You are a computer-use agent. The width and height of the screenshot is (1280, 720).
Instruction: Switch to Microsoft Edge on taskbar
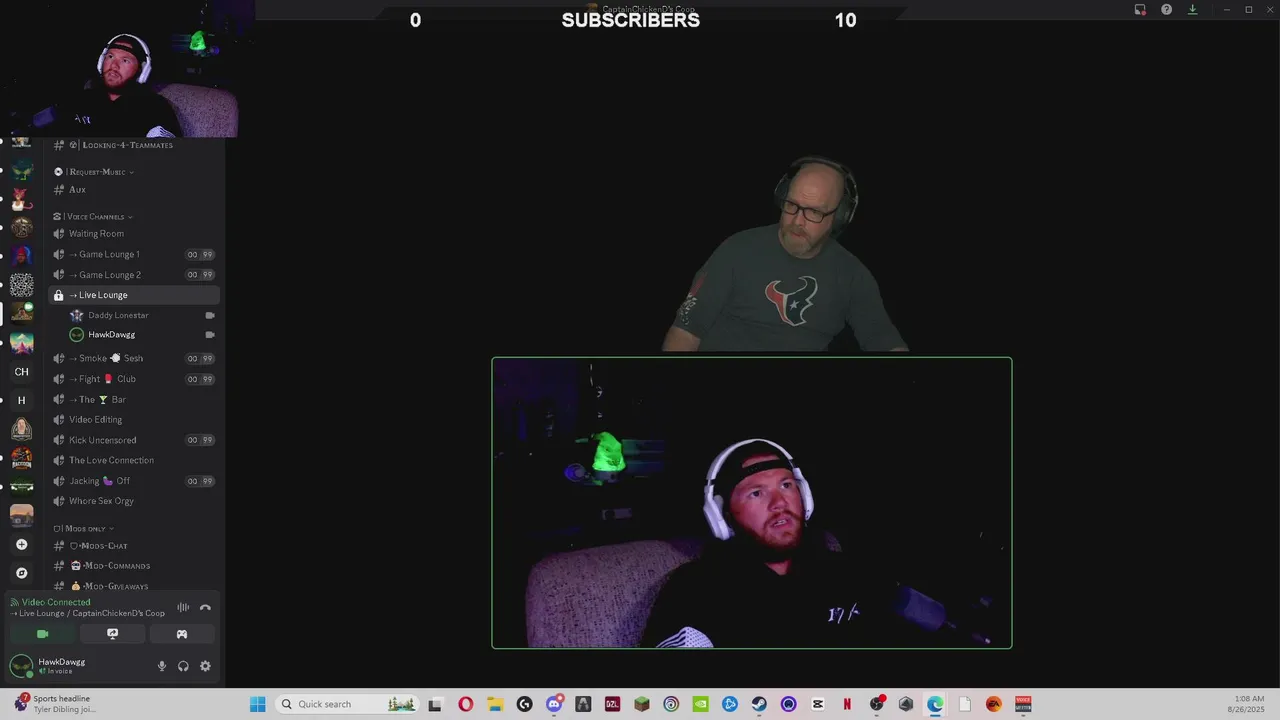pyautogui.click(x=935, y=704)
